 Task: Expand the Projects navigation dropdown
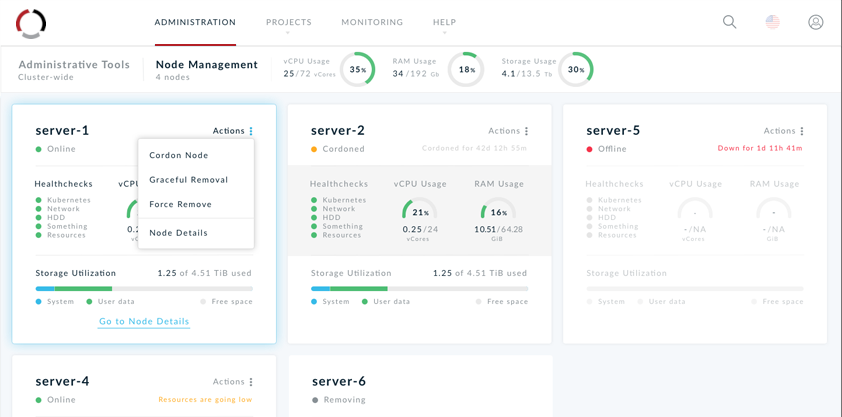(288, 23)
